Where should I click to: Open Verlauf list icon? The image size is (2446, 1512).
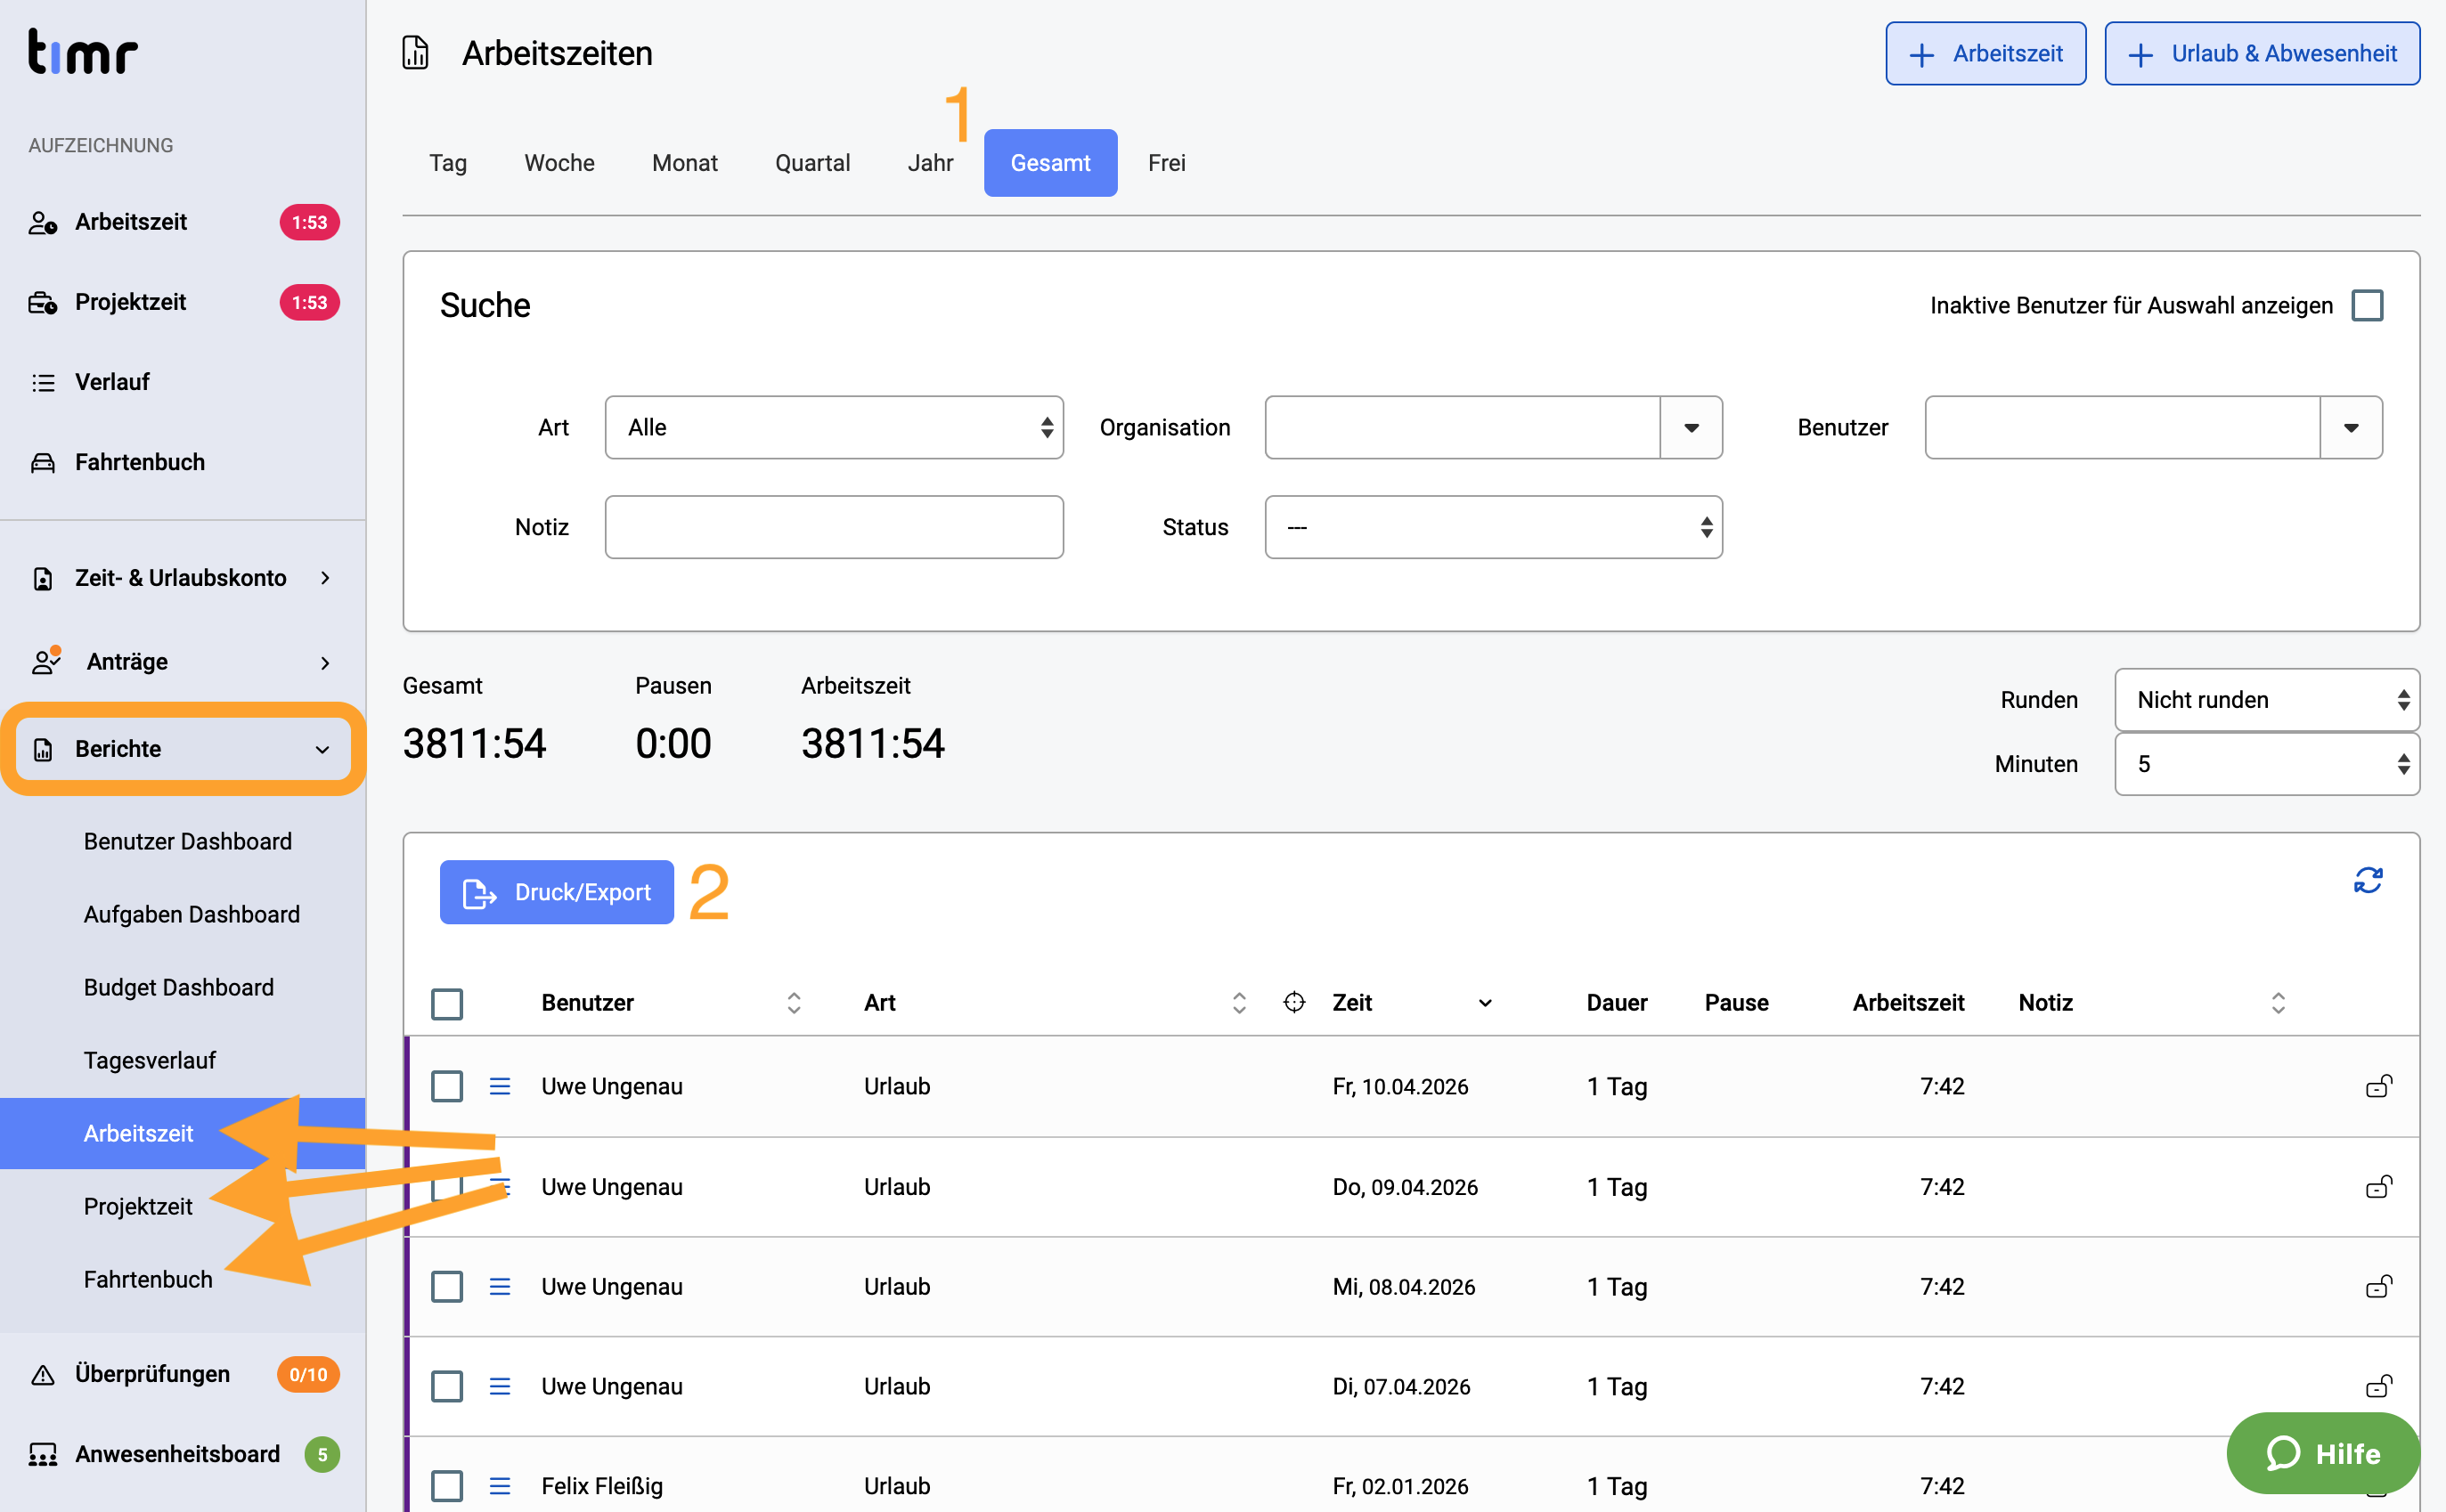click(43, 382)
